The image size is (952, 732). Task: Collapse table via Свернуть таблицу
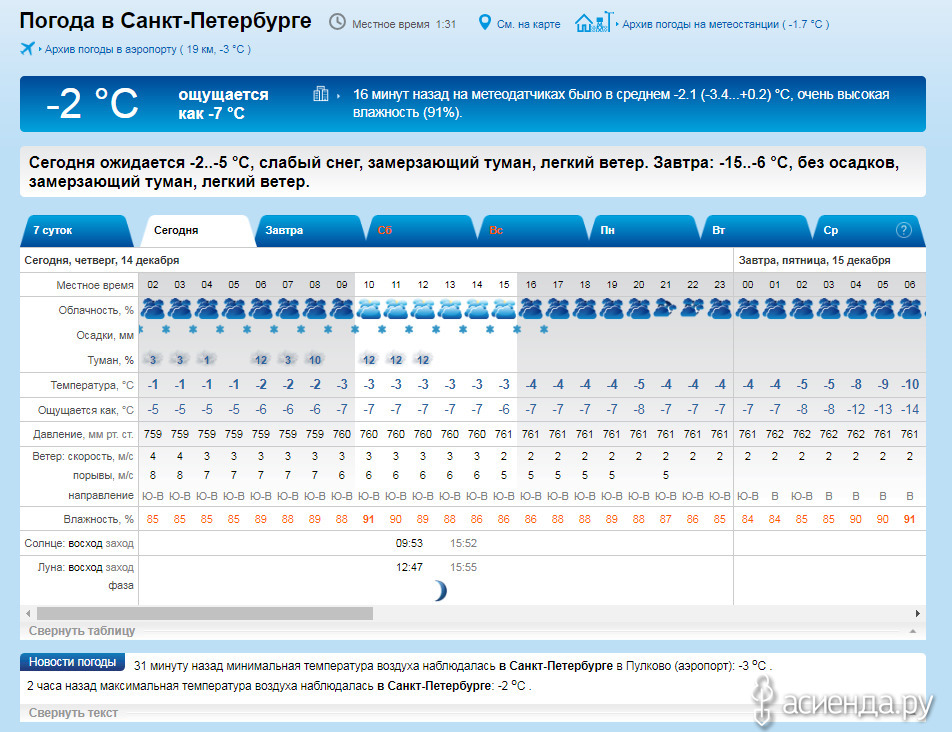click(x=82, y=631)
